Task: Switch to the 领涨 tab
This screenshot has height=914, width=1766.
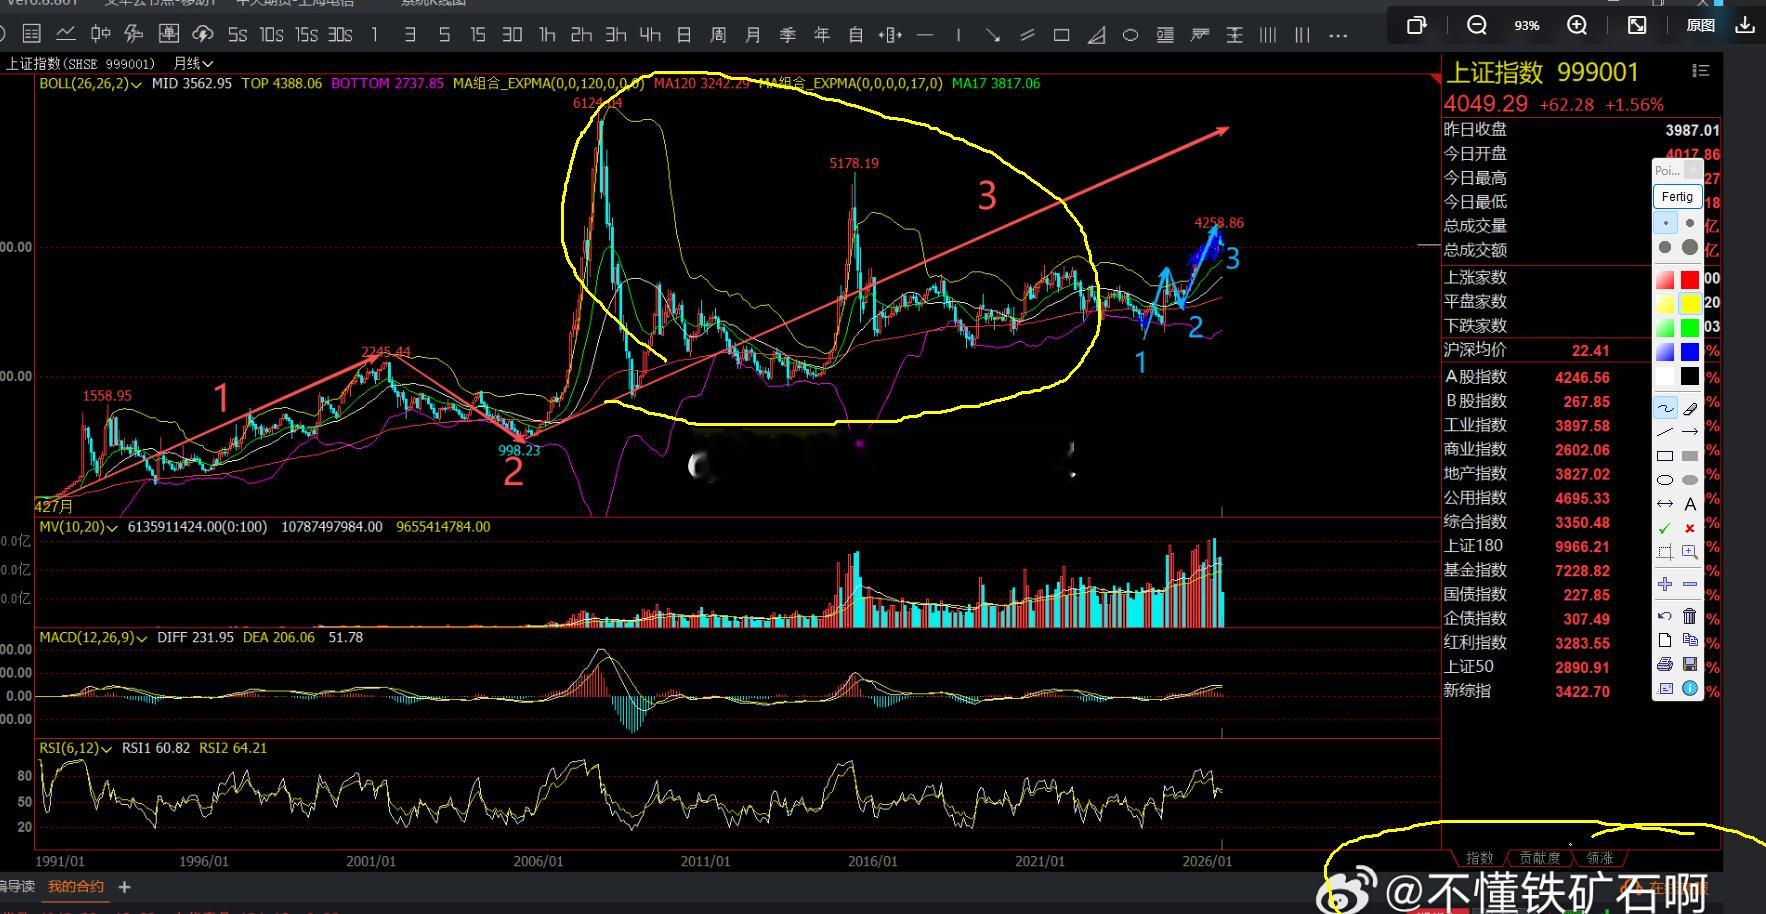Action: tap(1599, 858)
